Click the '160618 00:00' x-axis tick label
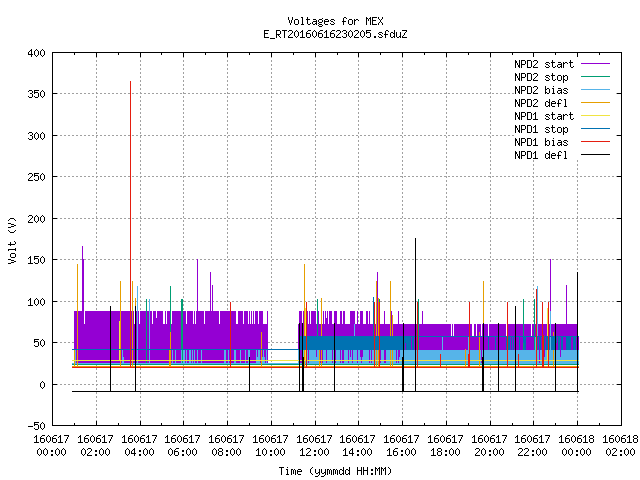640x480 pixels. pos(577,446)
